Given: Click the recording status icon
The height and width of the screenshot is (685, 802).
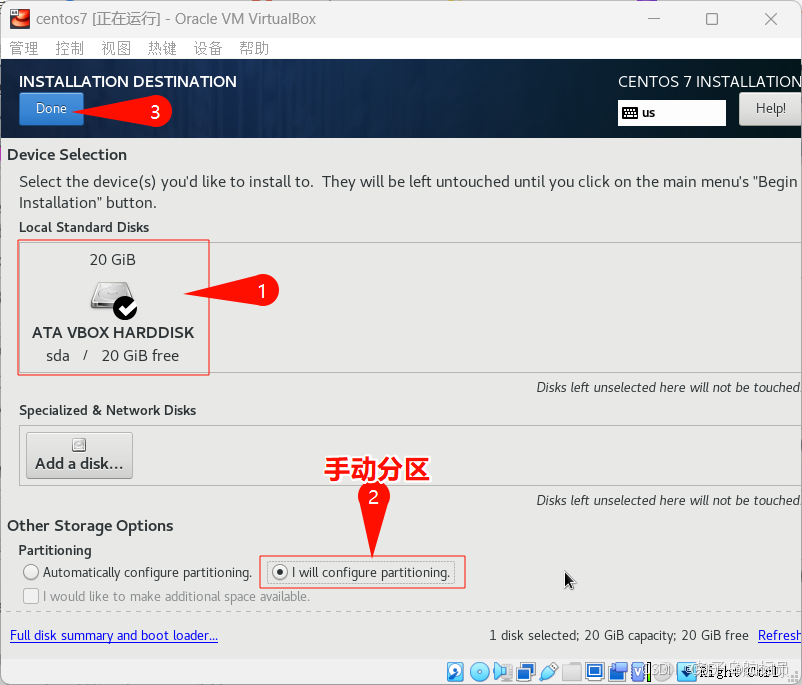Looking at the screenshot, I should pos(618,671).
